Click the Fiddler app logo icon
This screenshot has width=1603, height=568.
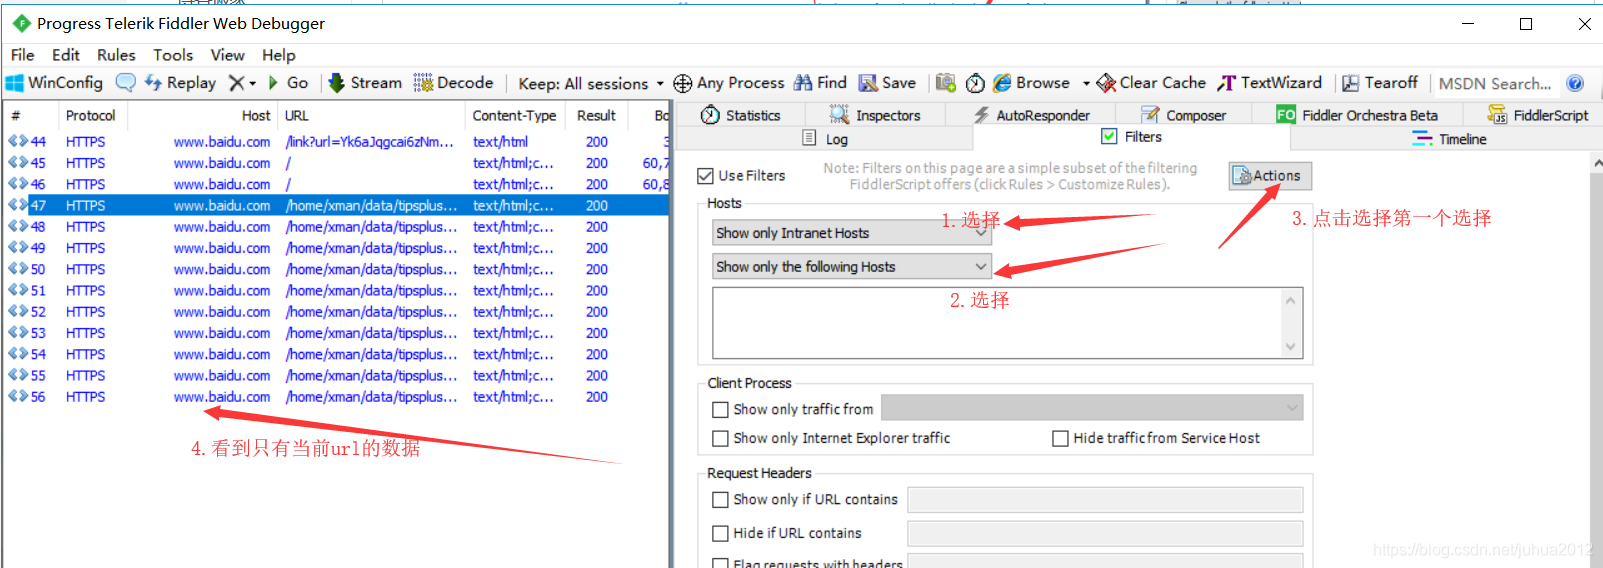click(21, 23)
